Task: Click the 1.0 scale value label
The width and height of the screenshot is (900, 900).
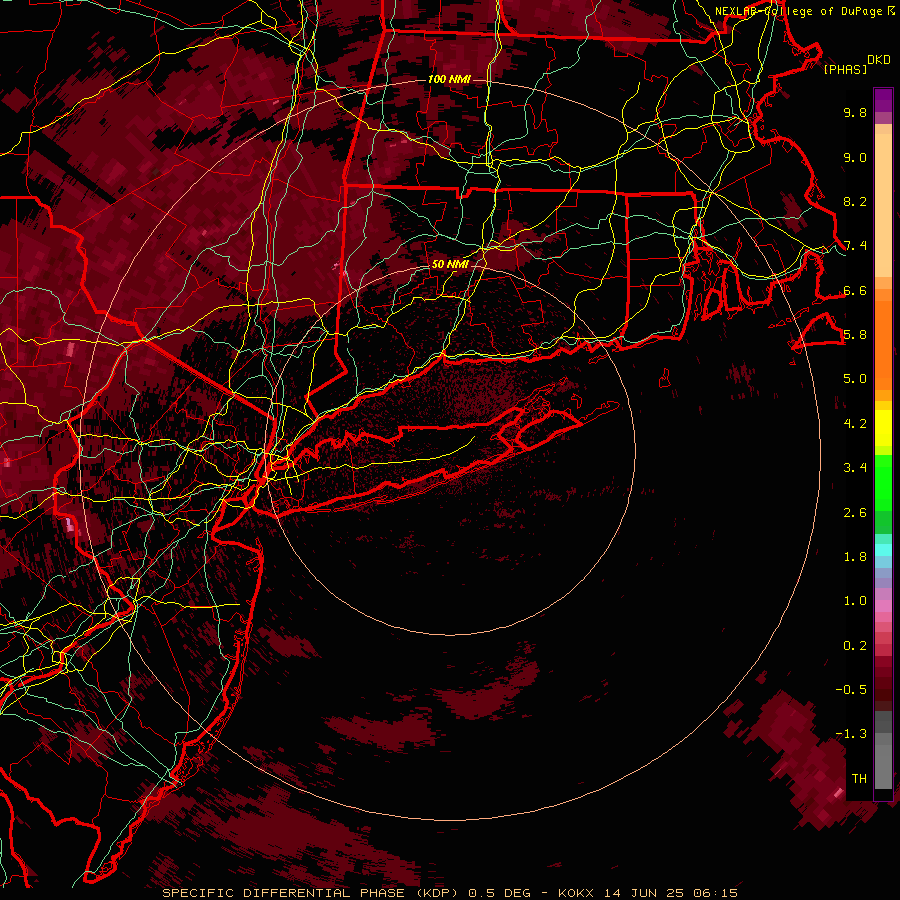Action: (x=855, y=601)
